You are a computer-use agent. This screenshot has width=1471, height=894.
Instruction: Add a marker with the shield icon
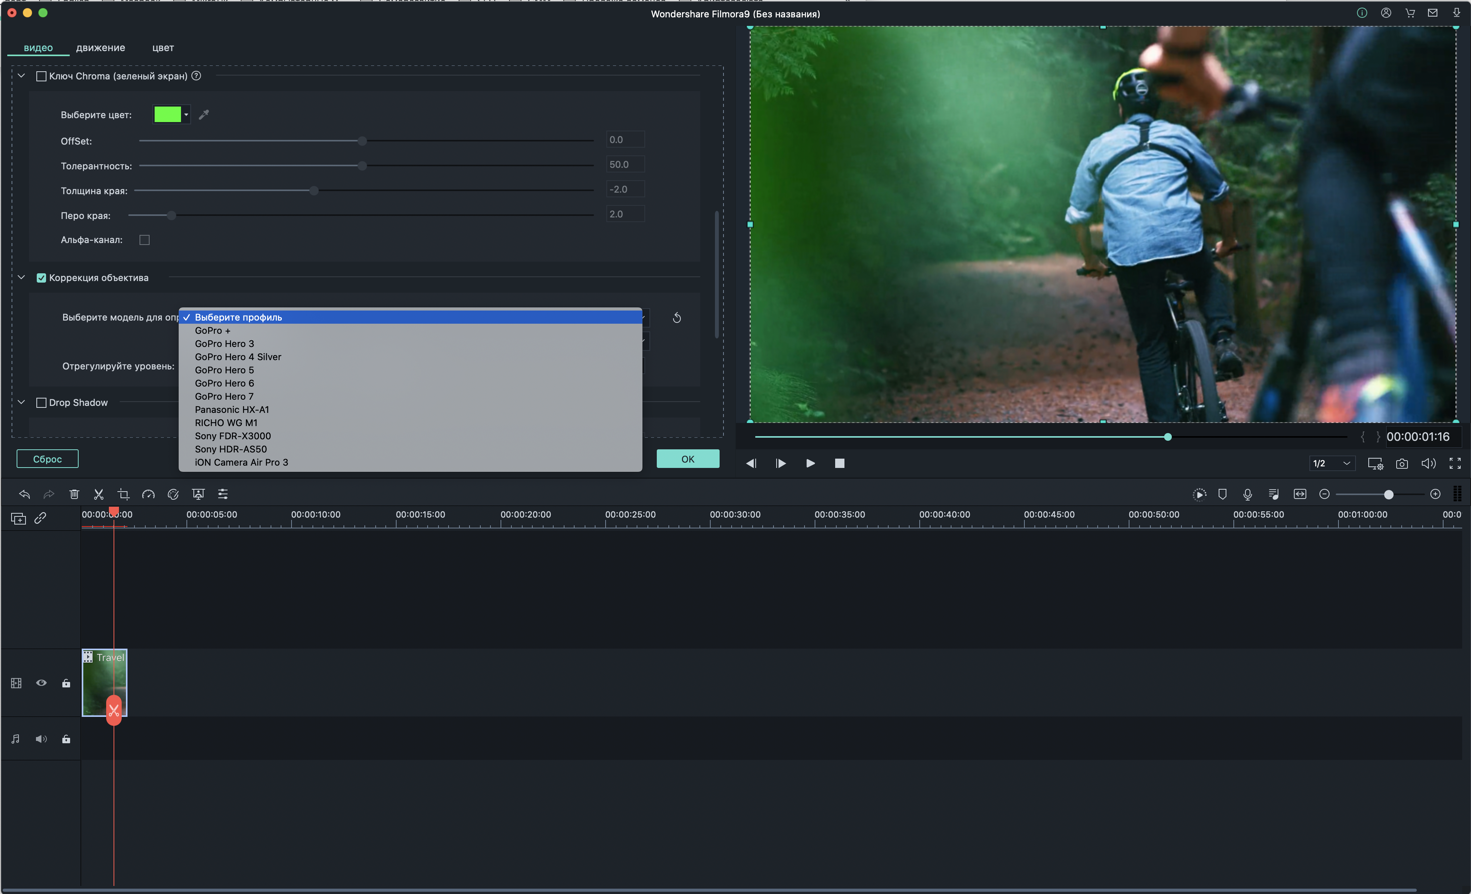1222,494
